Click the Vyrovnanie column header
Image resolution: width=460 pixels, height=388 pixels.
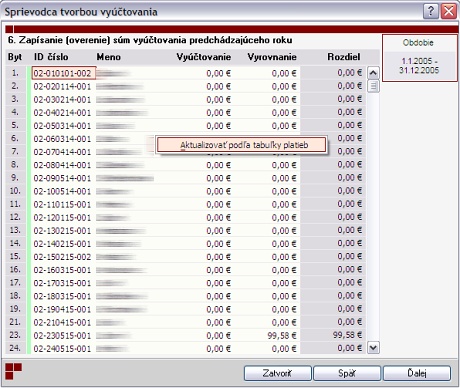click(272, 57)
